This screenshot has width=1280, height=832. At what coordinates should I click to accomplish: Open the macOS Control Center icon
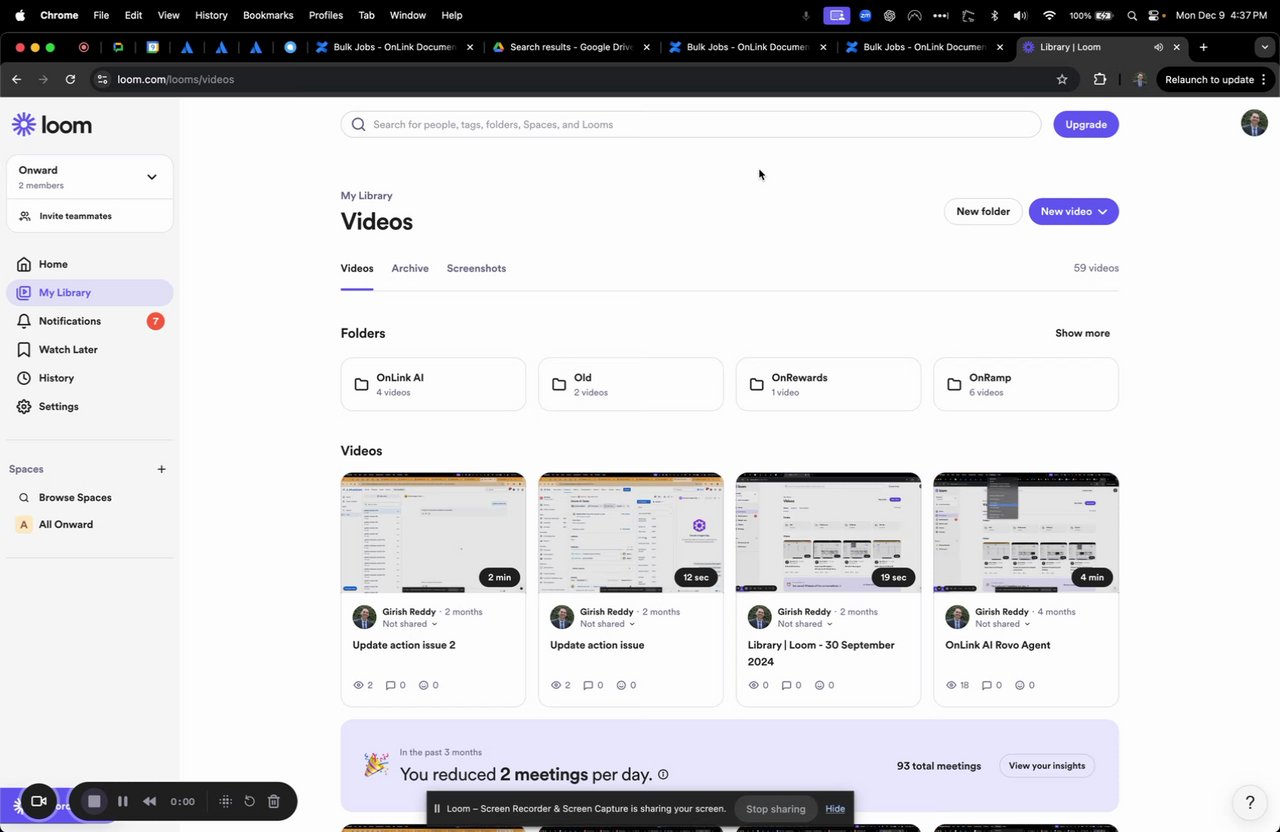click(1155, 15)
